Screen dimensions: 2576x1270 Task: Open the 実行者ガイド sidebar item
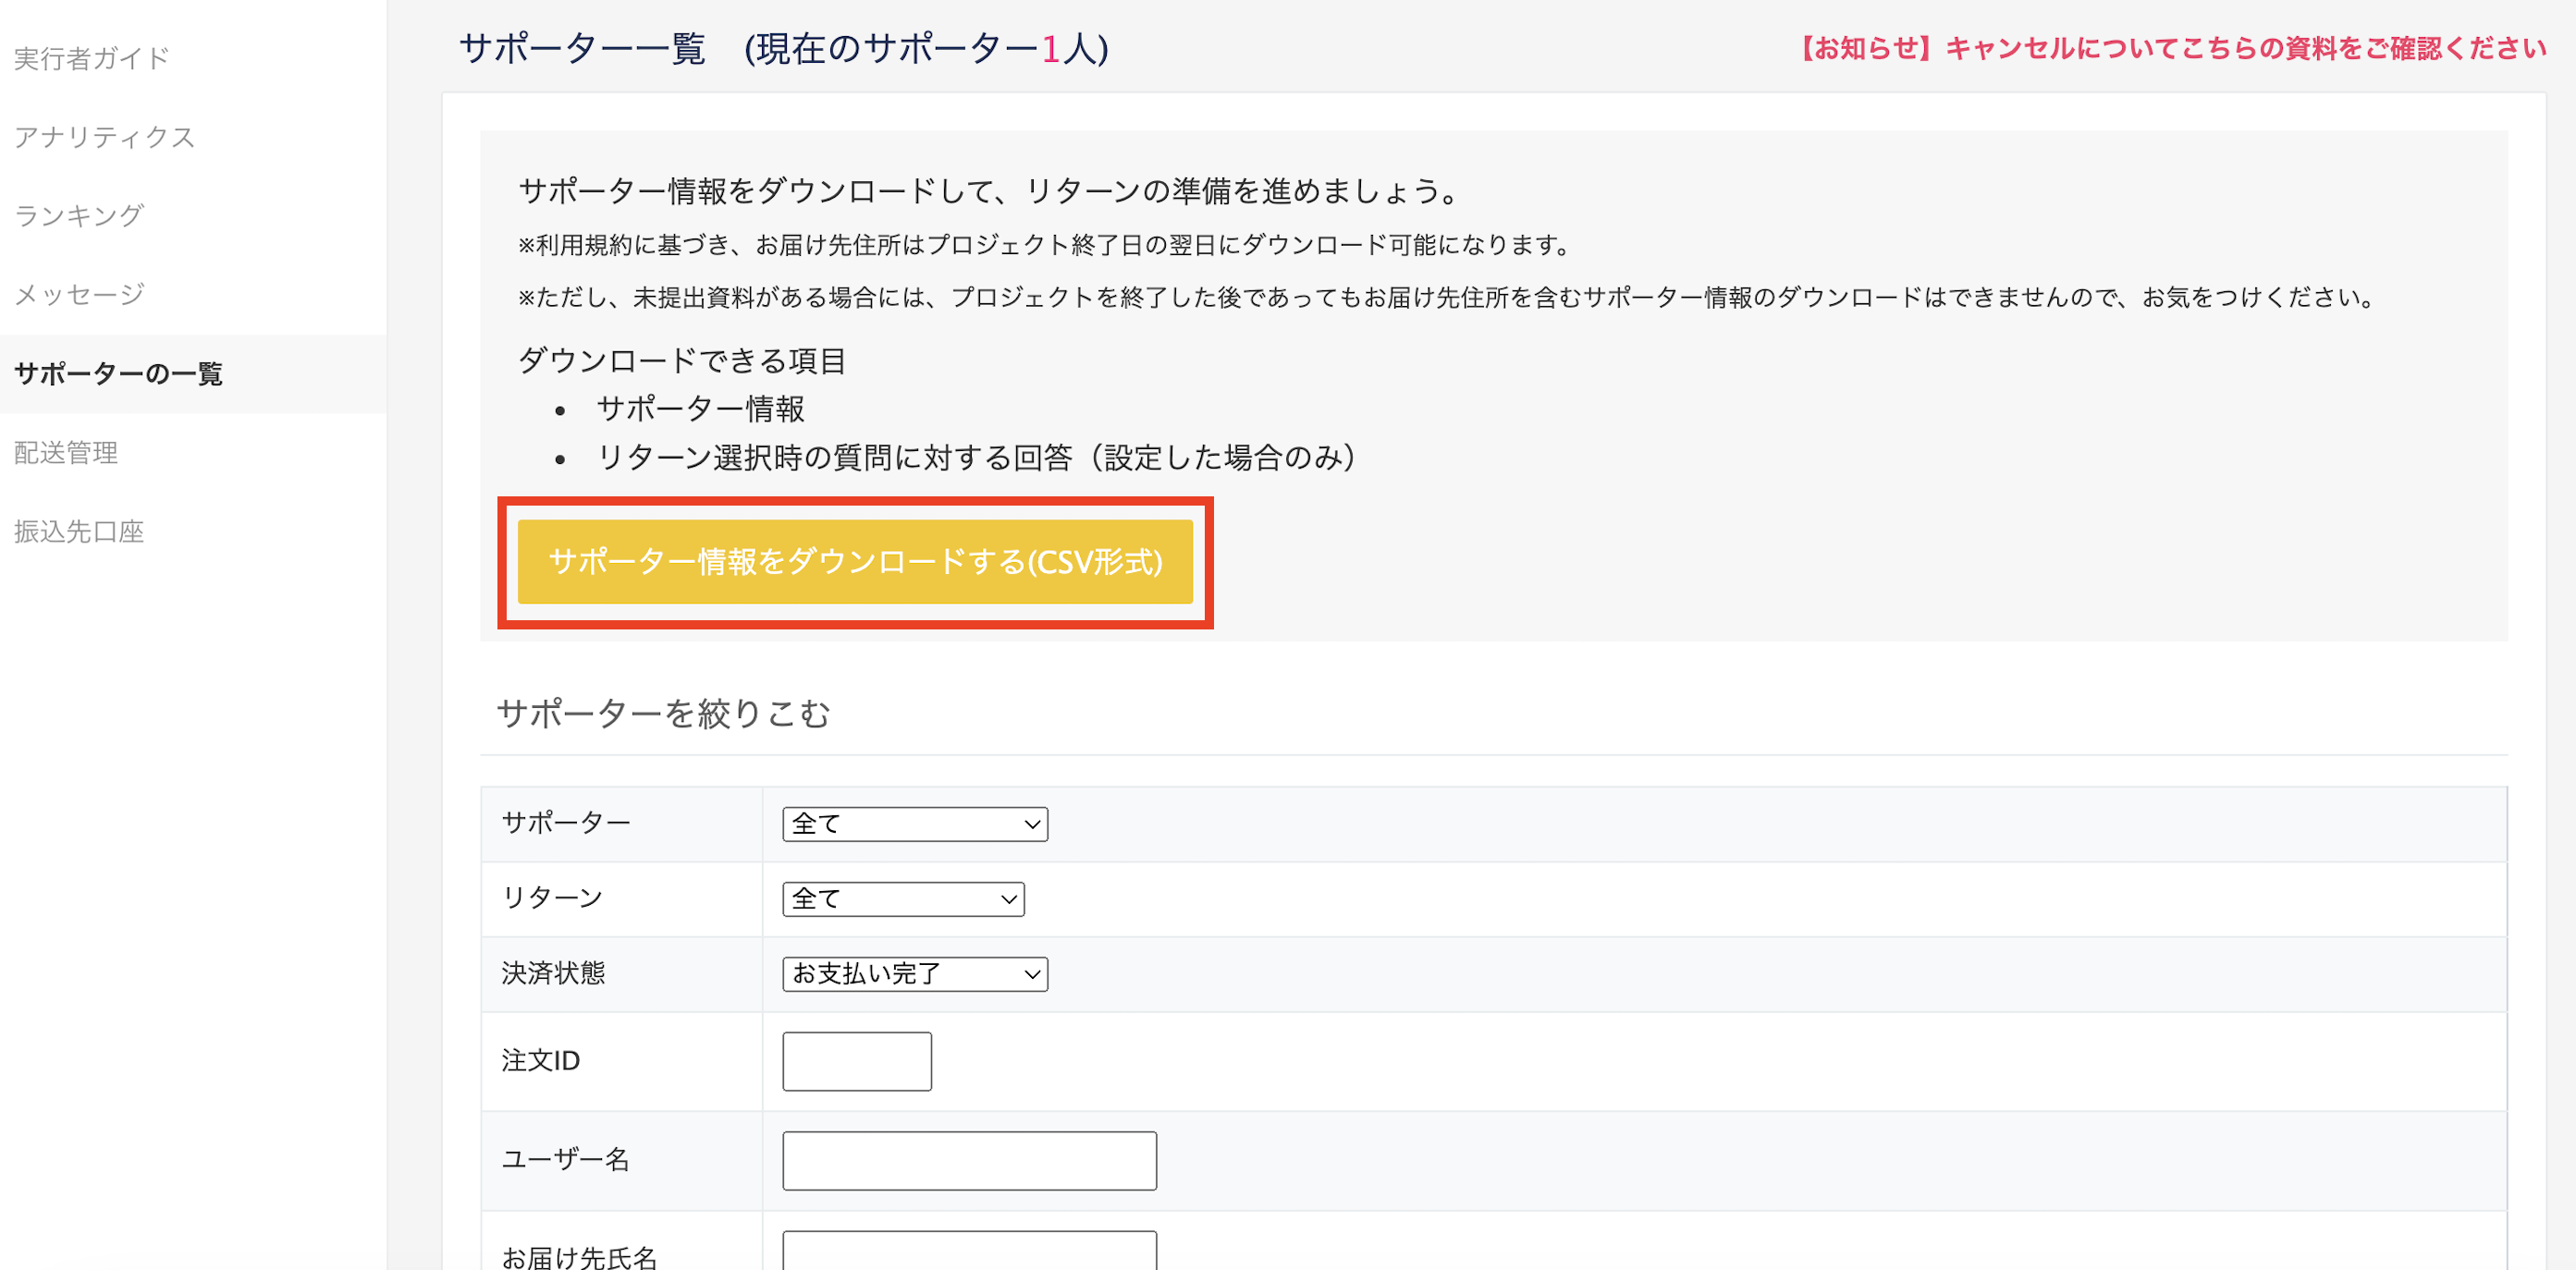(x=90, y=57)
